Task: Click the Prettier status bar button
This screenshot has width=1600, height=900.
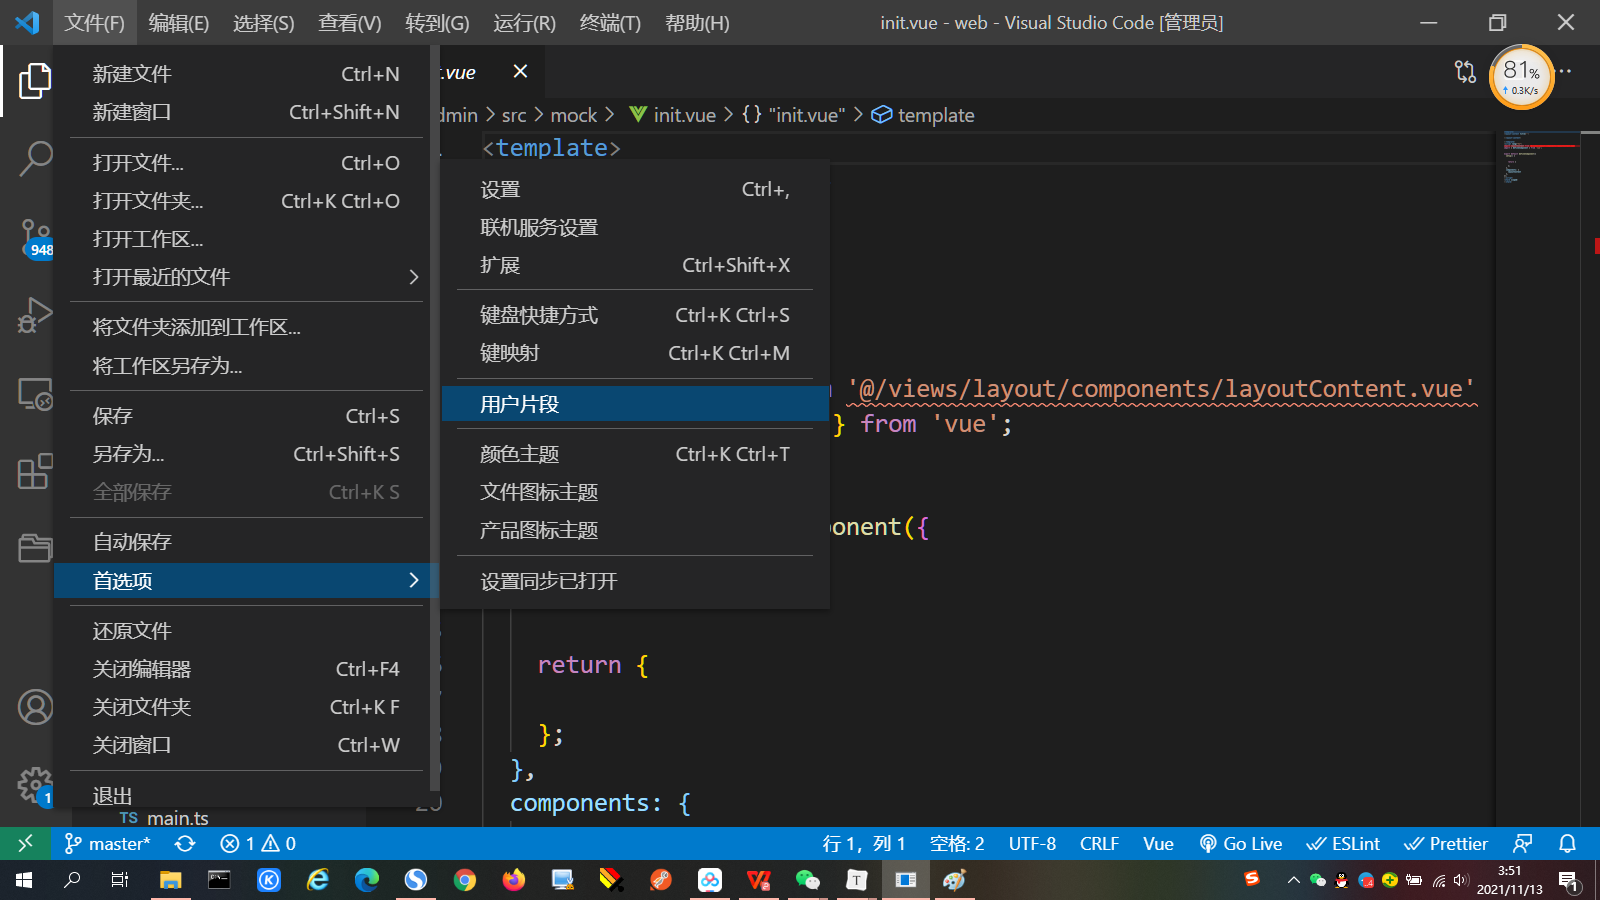Action: coord(1446,844)
